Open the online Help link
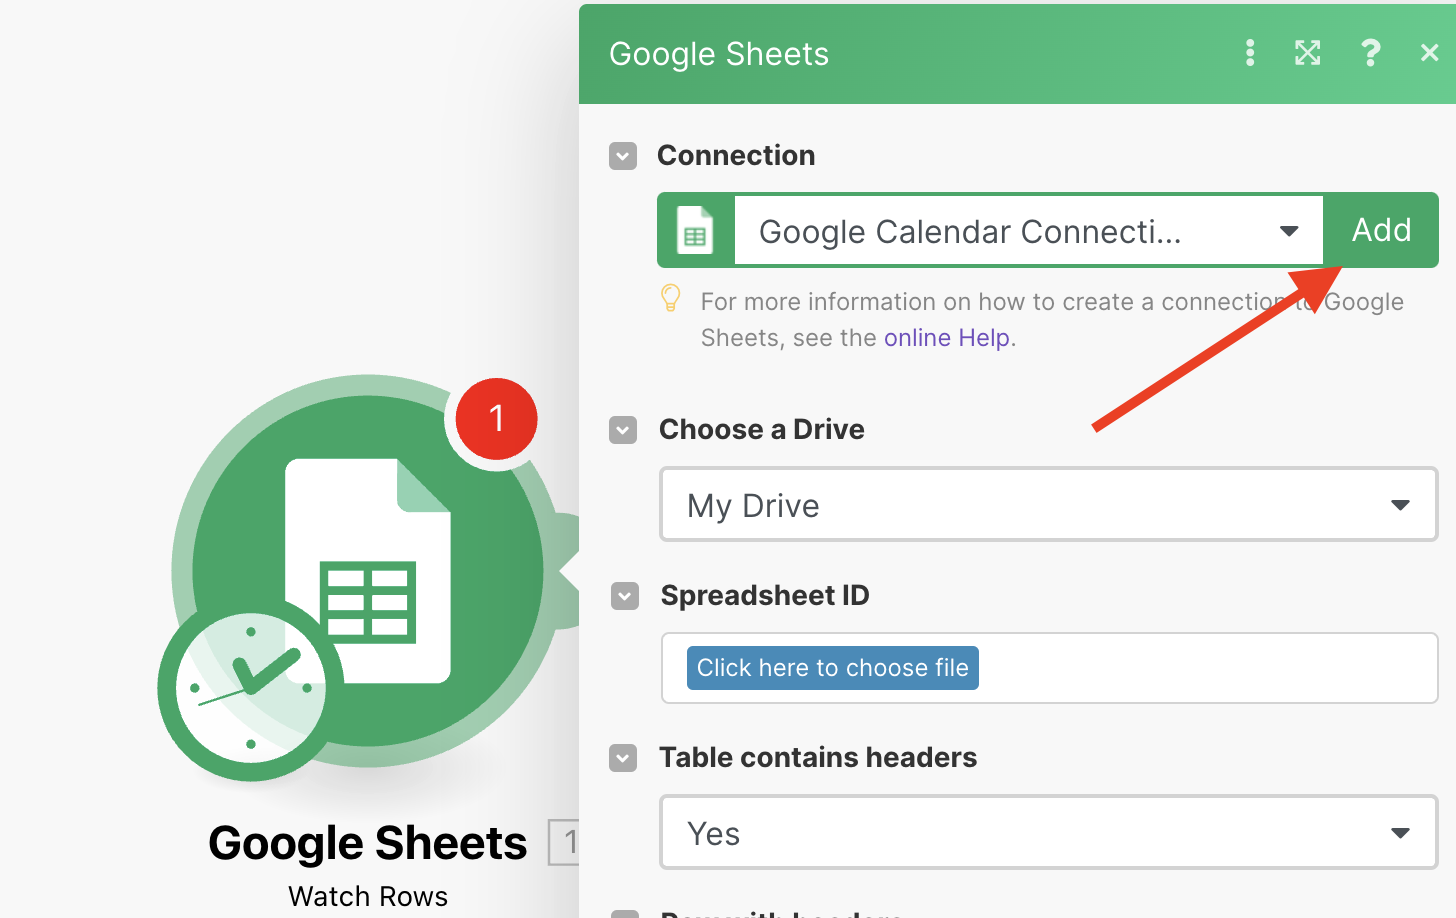The image size is (1456, 918). tap(946, 338)
